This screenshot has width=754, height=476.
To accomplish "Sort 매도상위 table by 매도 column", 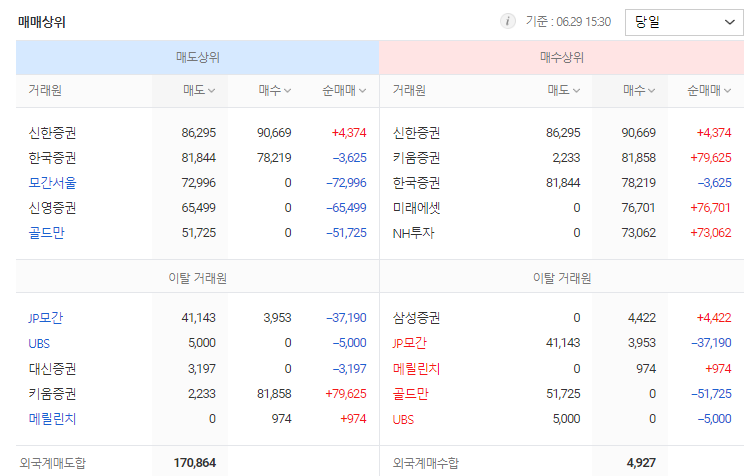I will [x=199, y=90].
